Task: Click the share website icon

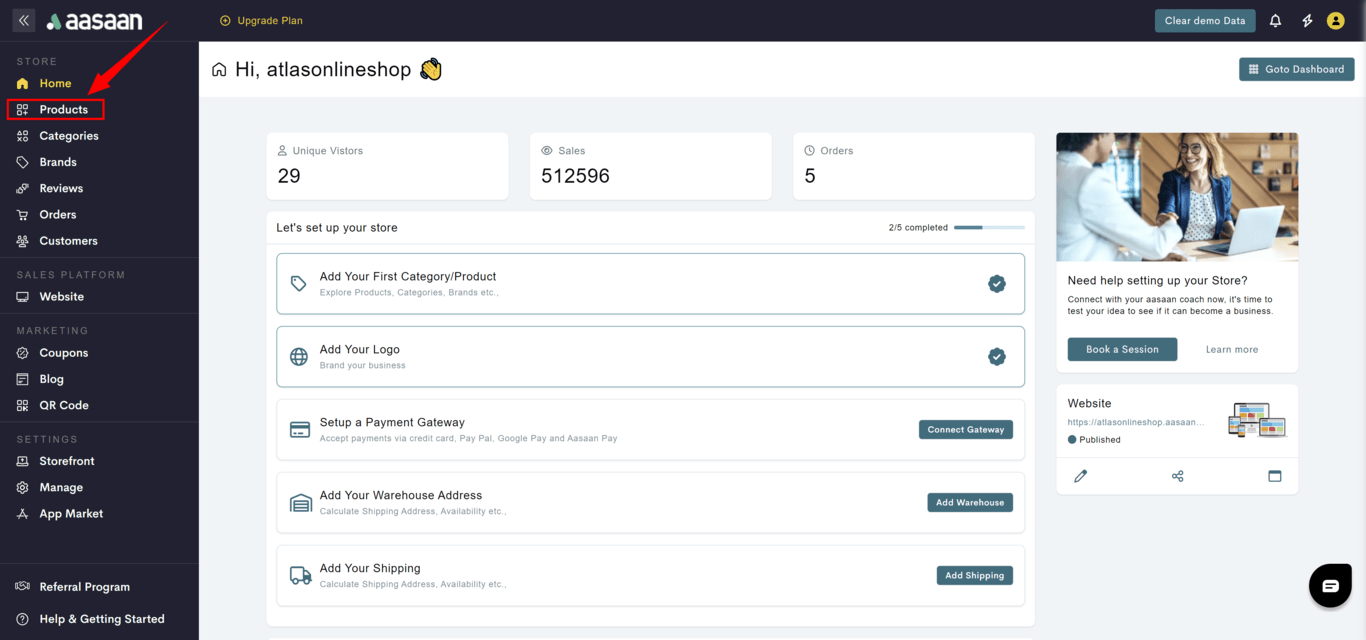Action: (x=1177, y=476)
